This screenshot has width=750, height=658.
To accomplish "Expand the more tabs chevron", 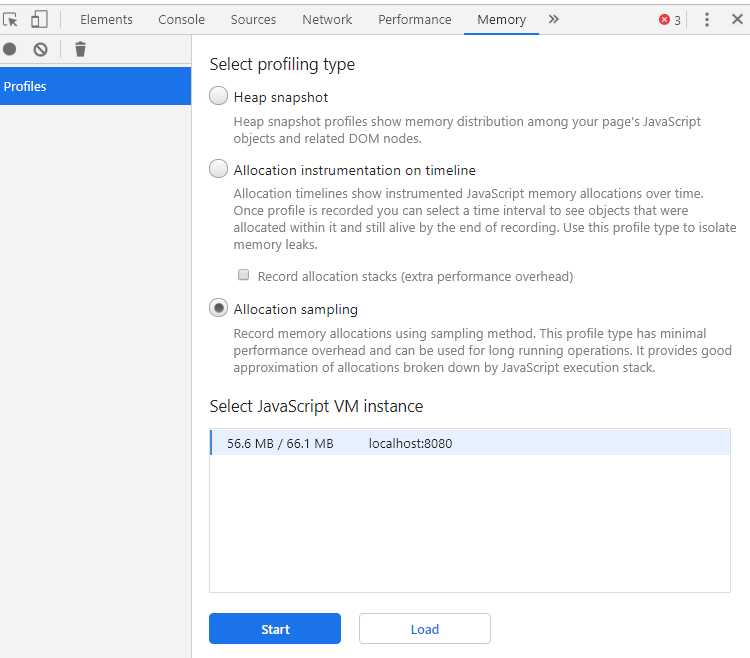I will [x=553, y=19].
